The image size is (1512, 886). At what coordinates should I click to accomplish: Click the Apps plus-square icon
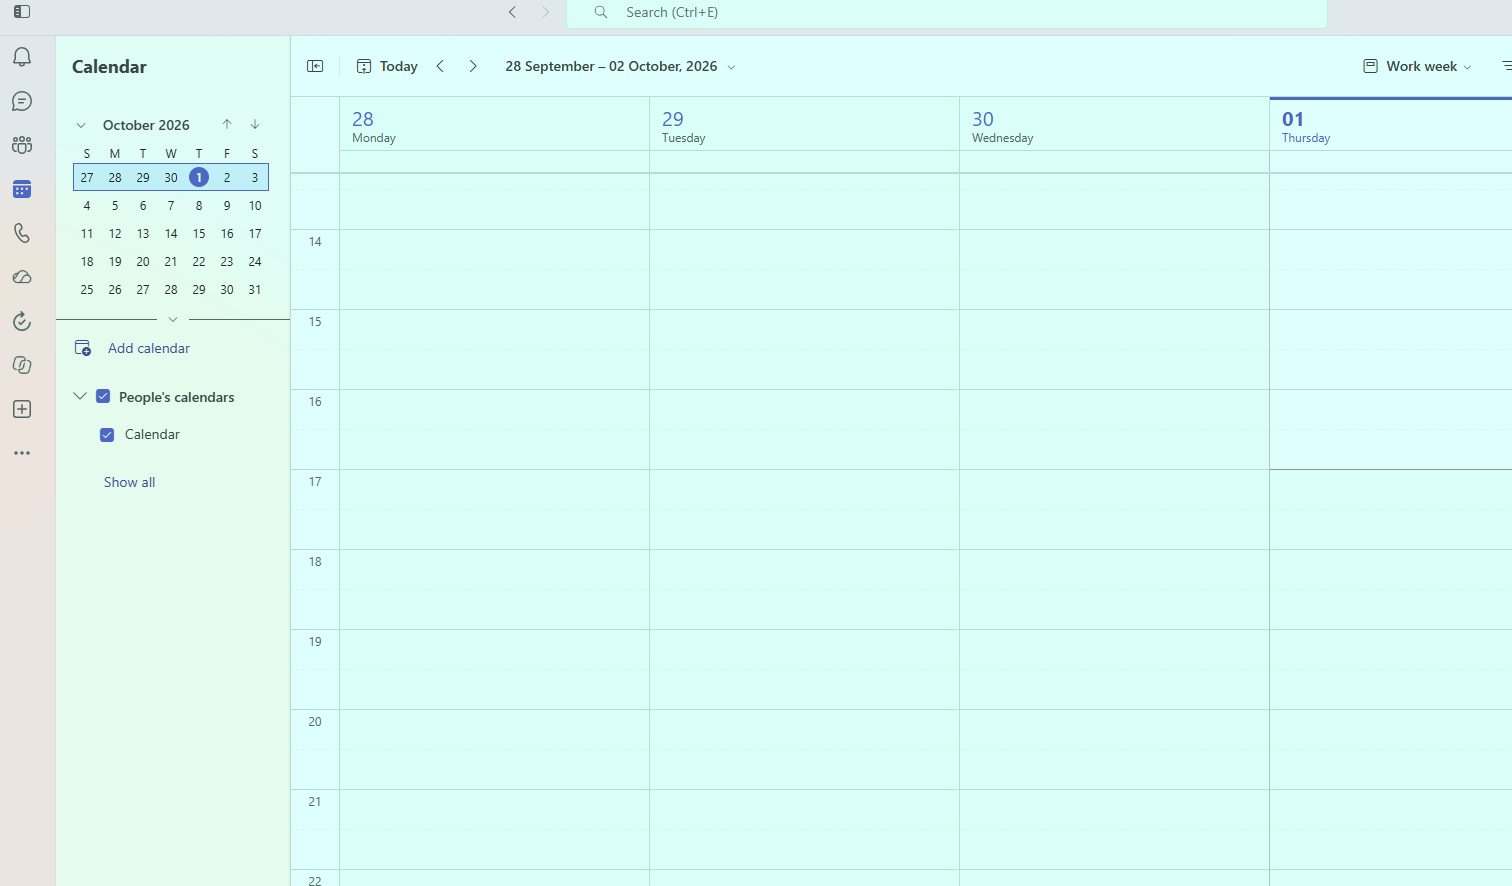(22, 409)
